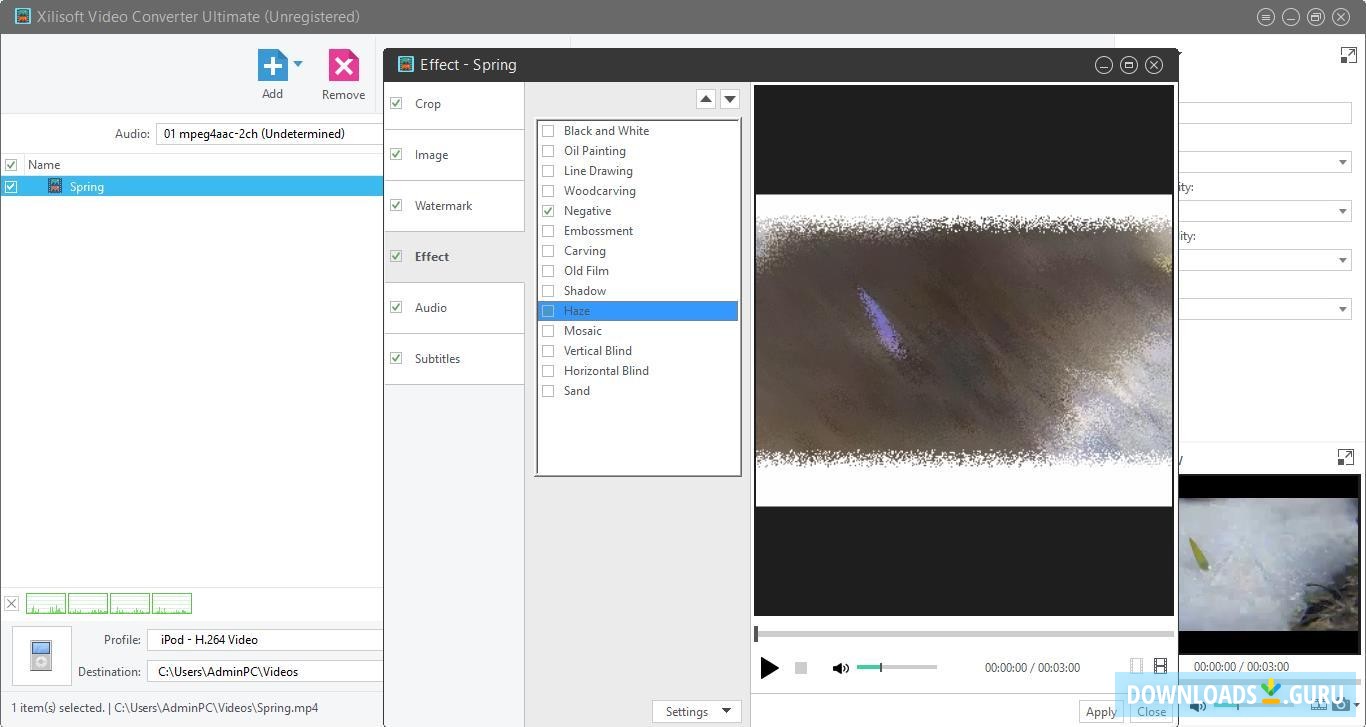This screenshot has width=1366, height=727.
Task: Move effect up with the up arrow
Action: 706,98
